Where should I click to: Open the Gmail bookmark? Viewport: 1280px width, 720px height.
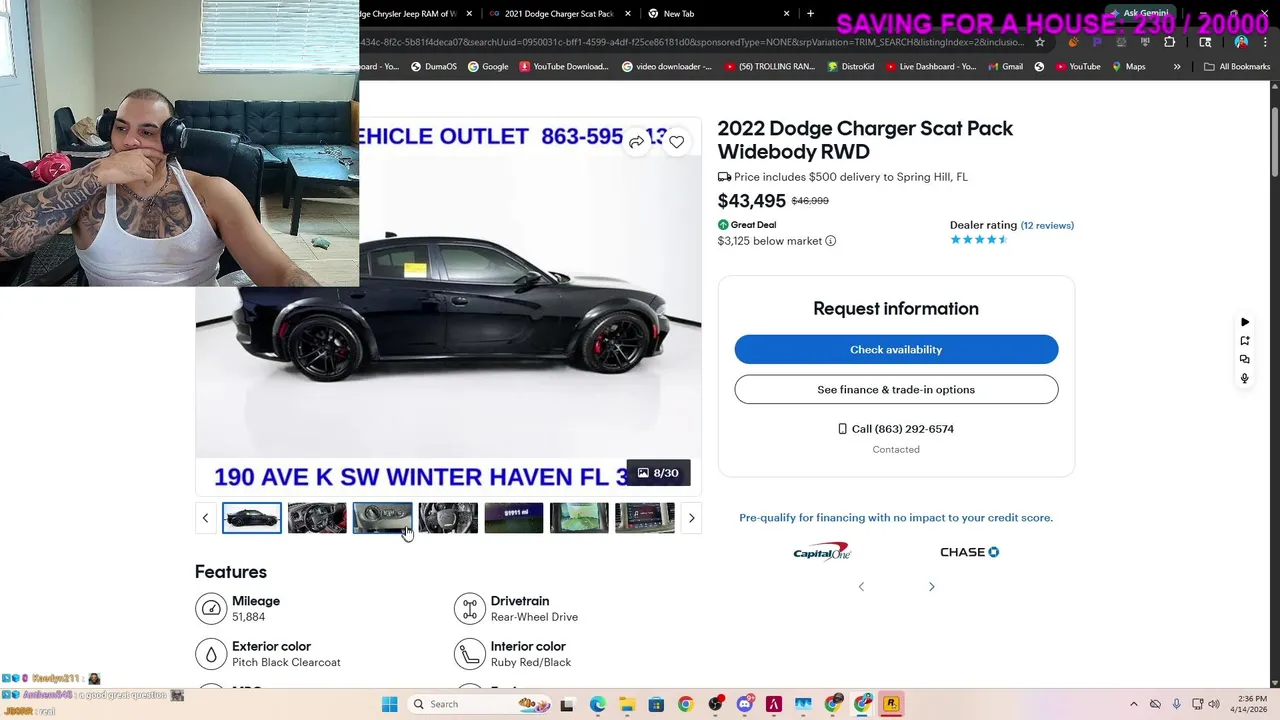(x=1005, y=67)
